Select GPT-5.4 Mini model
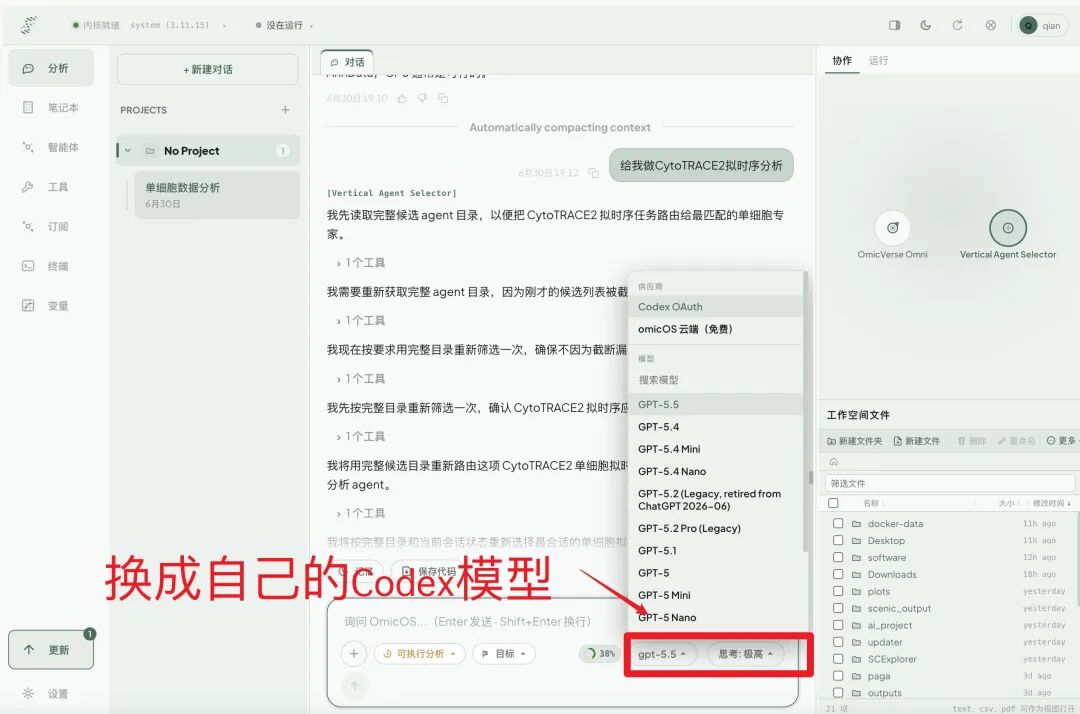 click(716, 449)
